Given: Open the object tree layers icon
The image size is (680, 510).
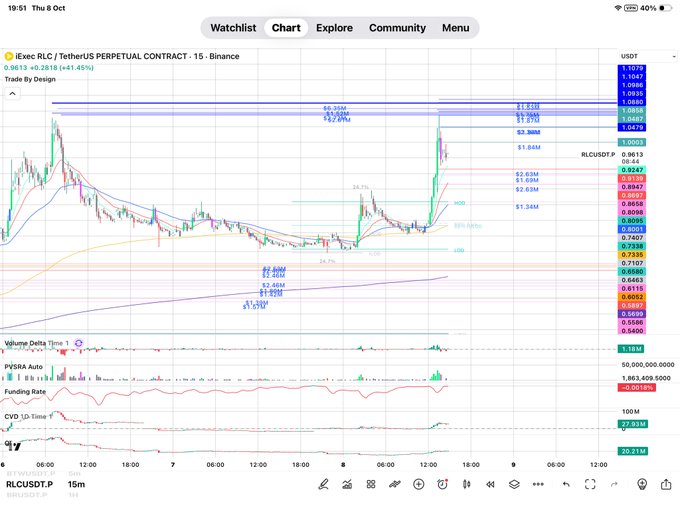Looking at the screenshot, I should tap(514, 484).
